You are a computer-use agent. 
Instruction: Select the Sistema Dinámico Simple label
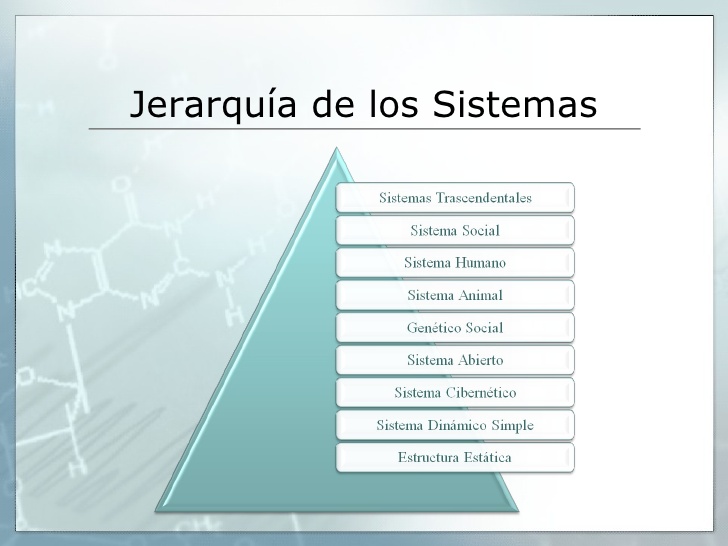tap(455, 425)
